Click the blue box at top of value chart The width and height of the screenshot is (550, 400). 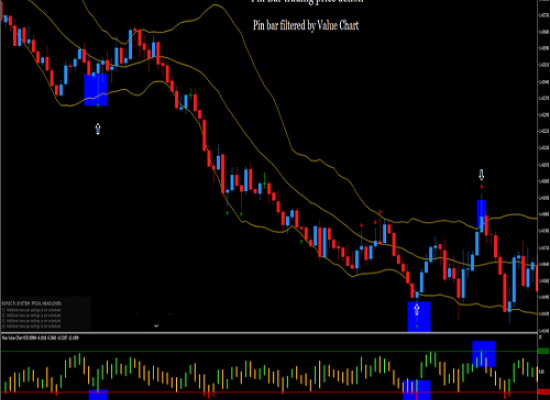[484, 354]
